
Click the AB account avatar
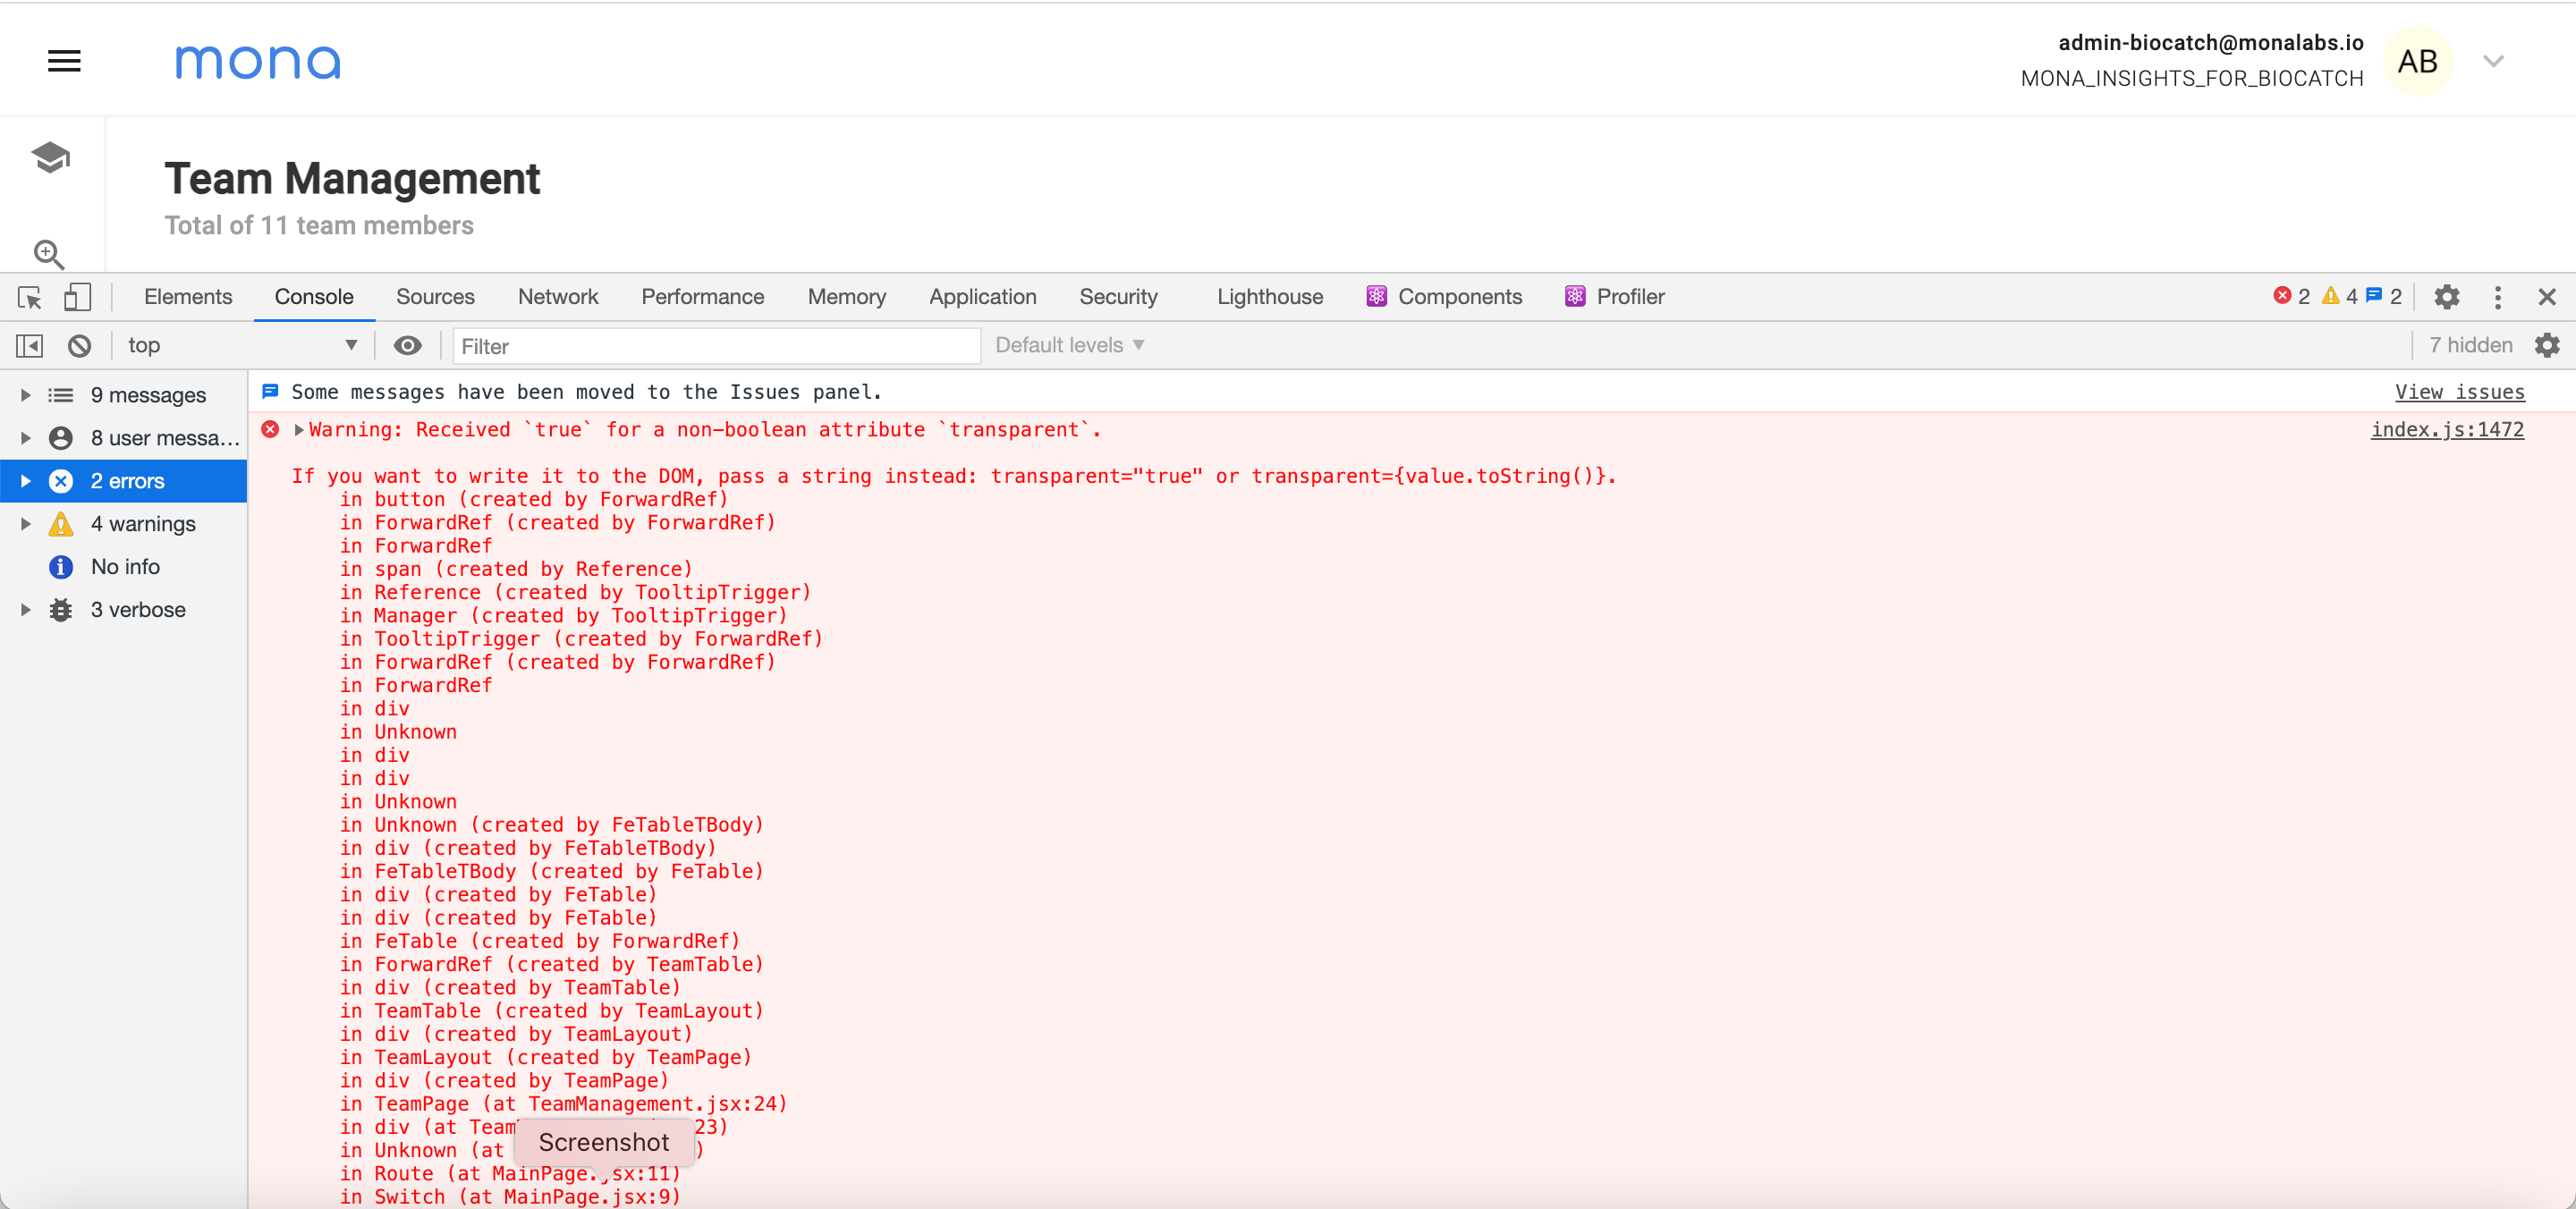click(x=2420, y=60)
